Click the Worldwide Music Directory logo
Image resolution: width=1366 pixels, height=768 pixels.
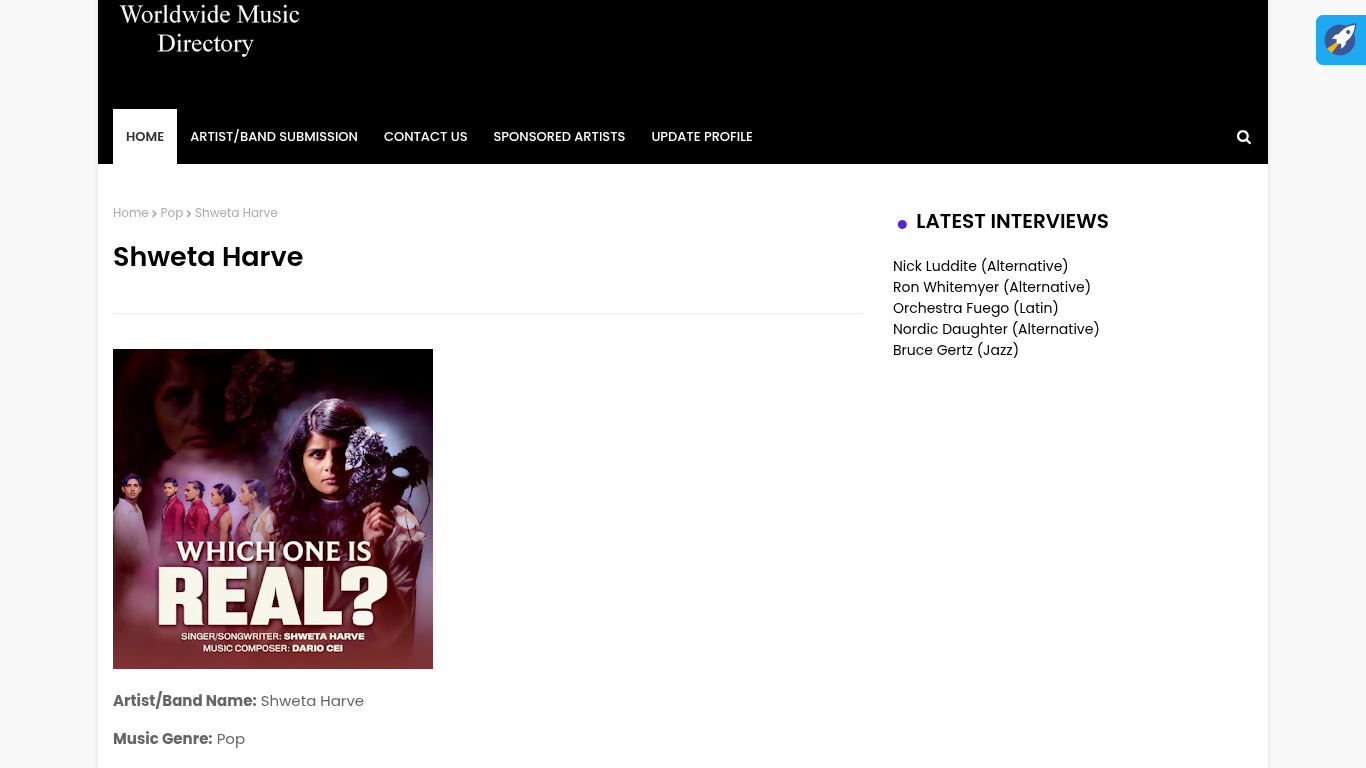(x=209, y=29)
